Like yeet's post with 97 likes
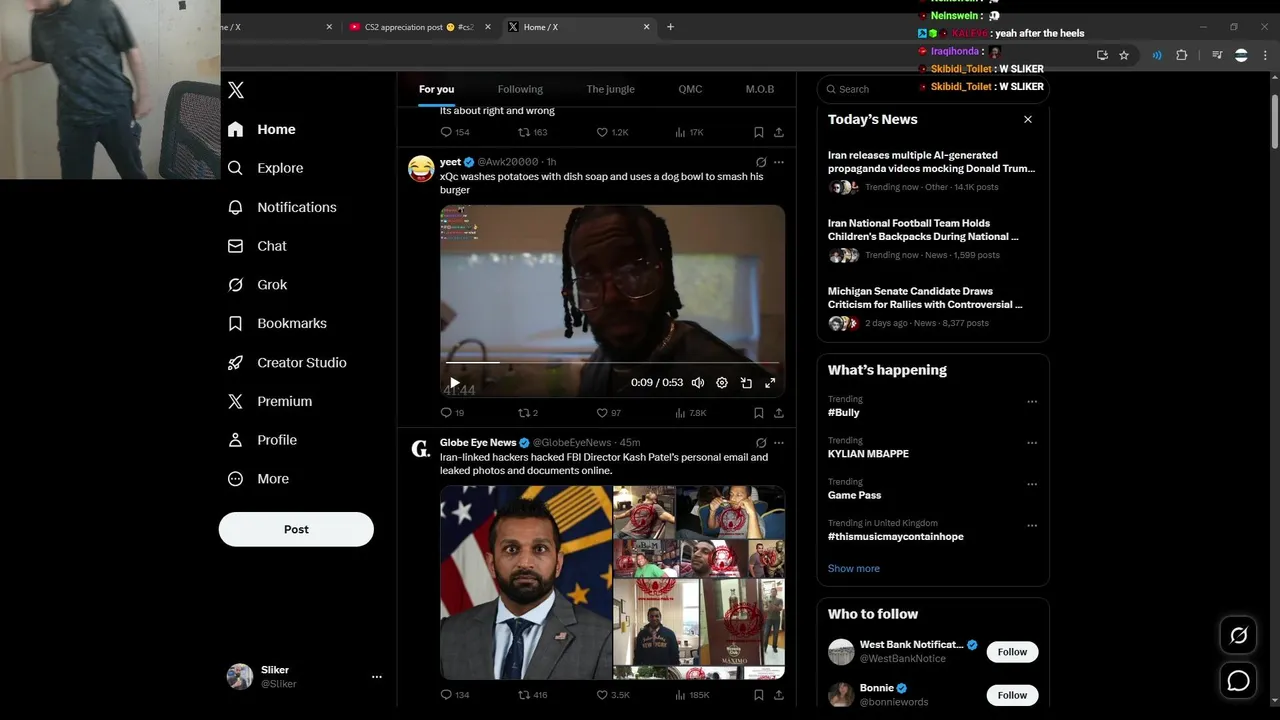Image resolution: width=1280 pixels, height=720 pixels. coord(608,412)
